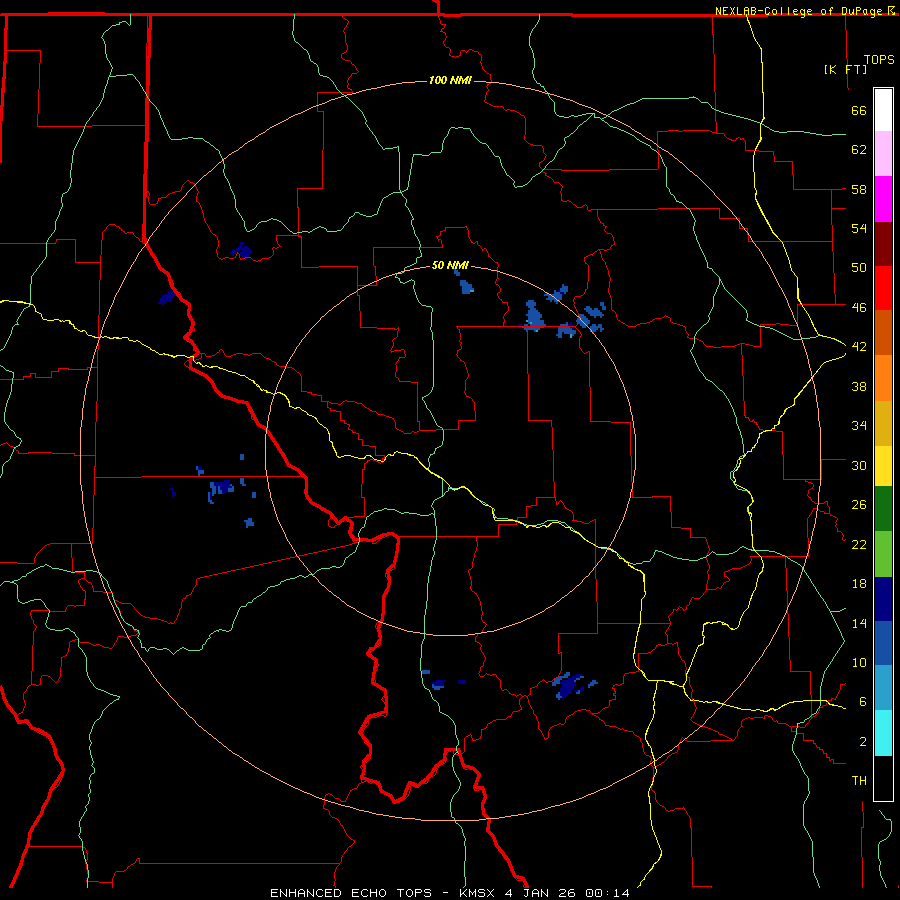Select the 34 legend value
The width and height of the screenshot is (900, 900).
(x=859, y=426)
